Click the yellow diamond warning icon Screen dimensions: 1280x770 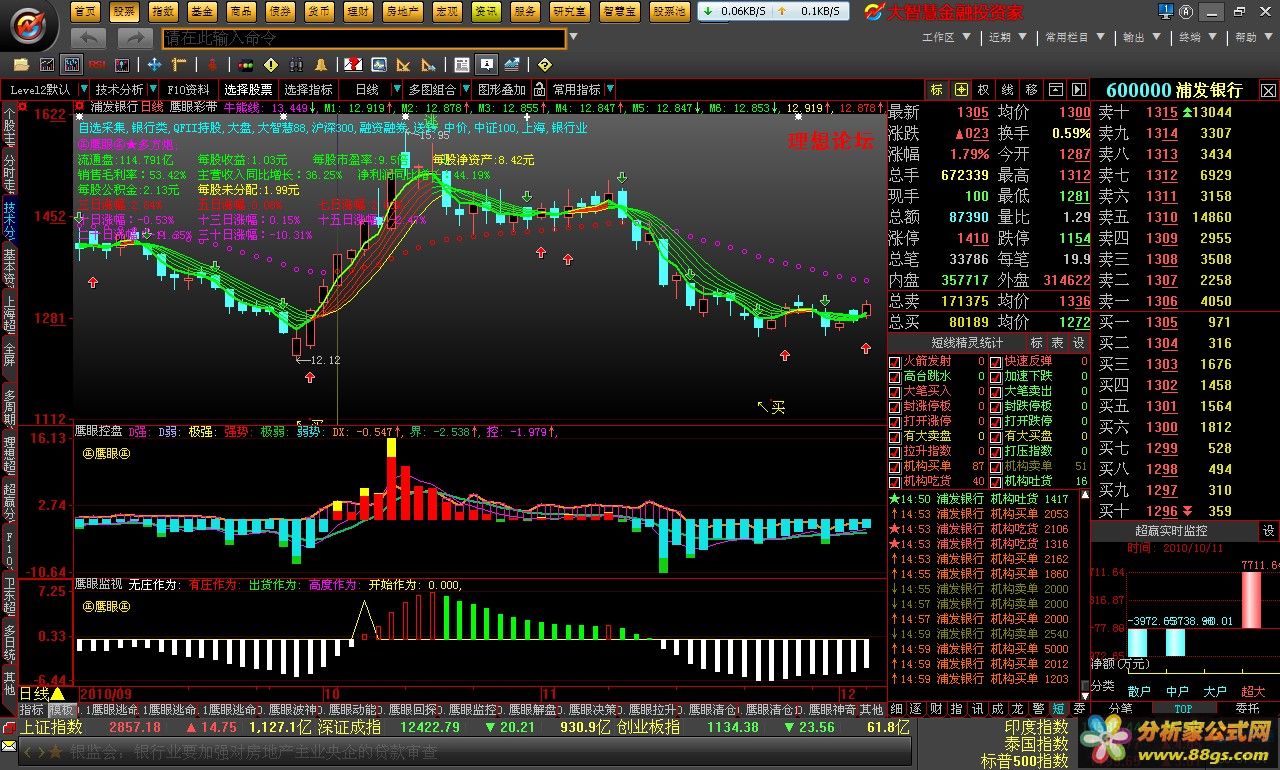pos(270,65)
